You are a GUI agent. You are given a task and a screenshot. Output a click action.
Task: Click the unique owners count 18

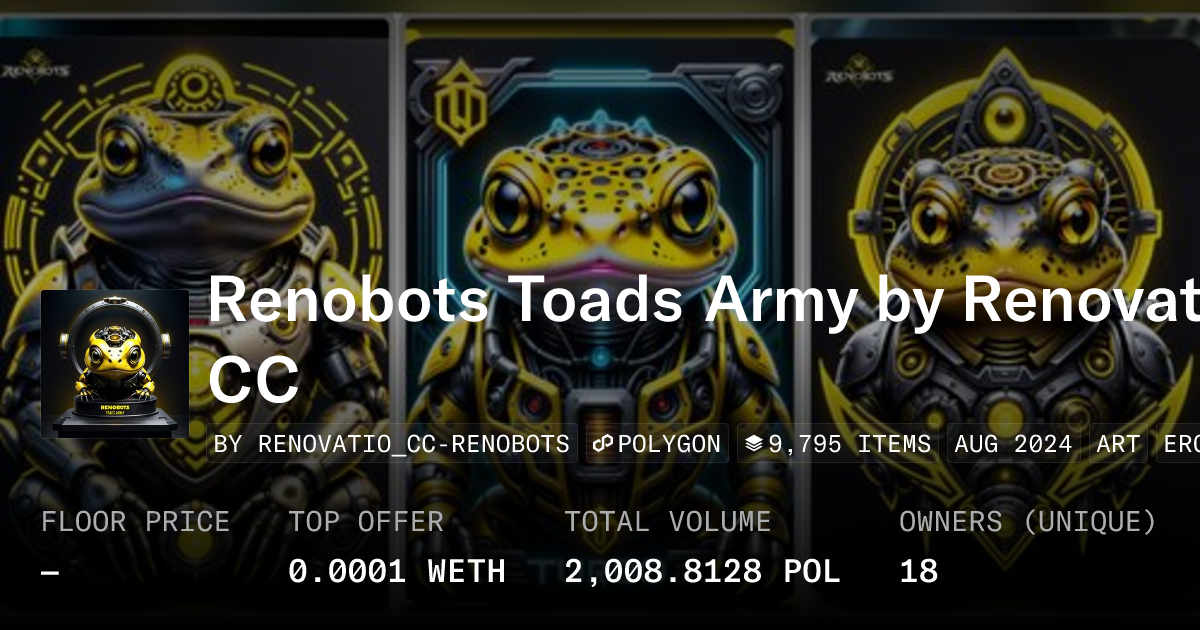(x=919, y=572)
